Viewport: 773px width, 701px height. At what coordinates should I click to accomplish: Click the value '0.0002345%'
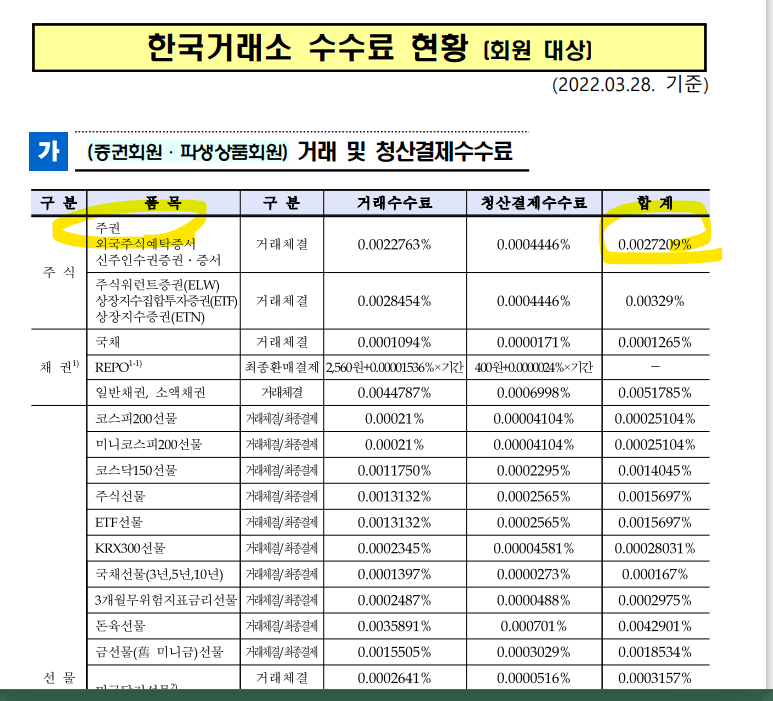pos(394,549)
